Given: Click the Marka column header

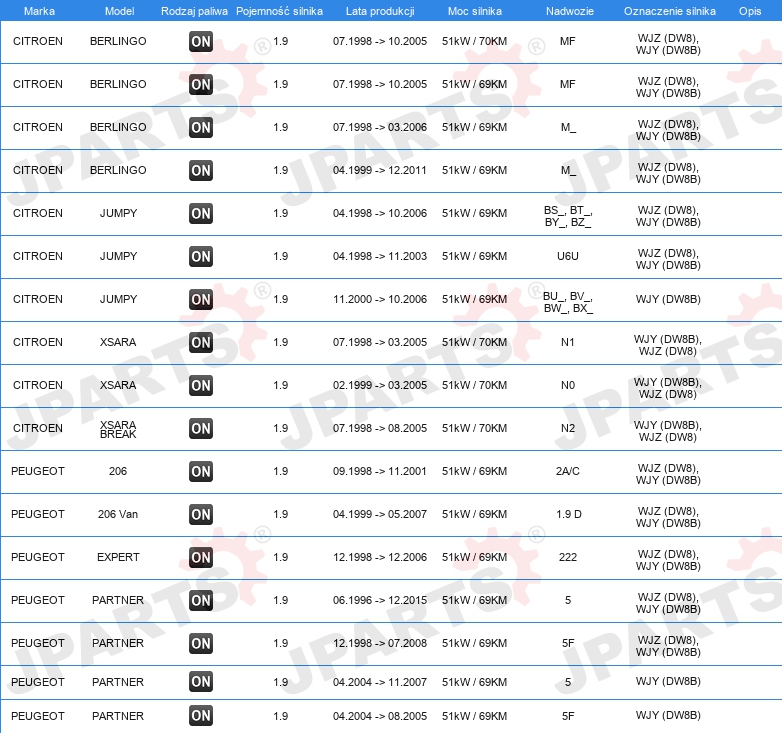Looking at the screenshot, I should 39,11.
